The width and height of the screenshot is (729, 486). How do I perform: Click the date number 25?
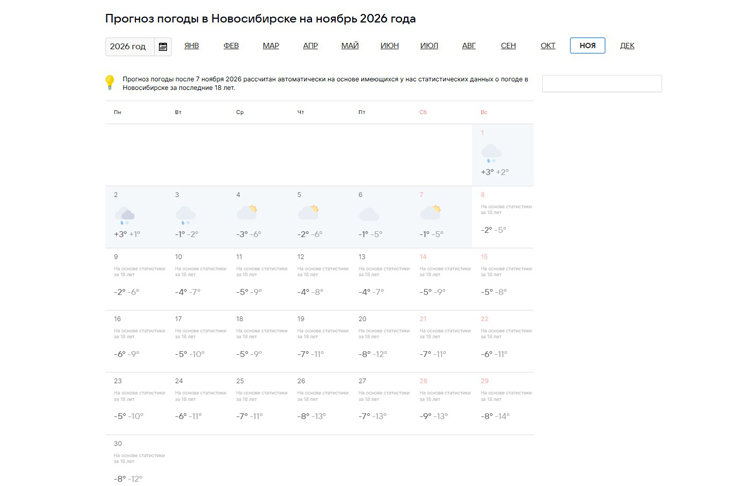tap(240, 381)
